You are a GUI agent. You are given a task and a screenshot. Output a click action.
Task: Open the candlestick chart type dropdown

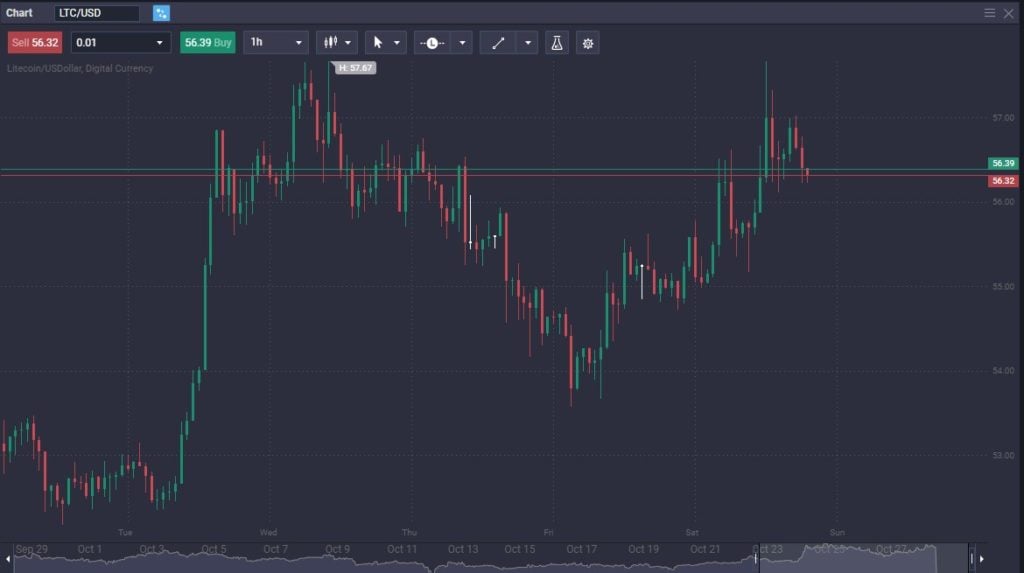click(x=336, y=42)
